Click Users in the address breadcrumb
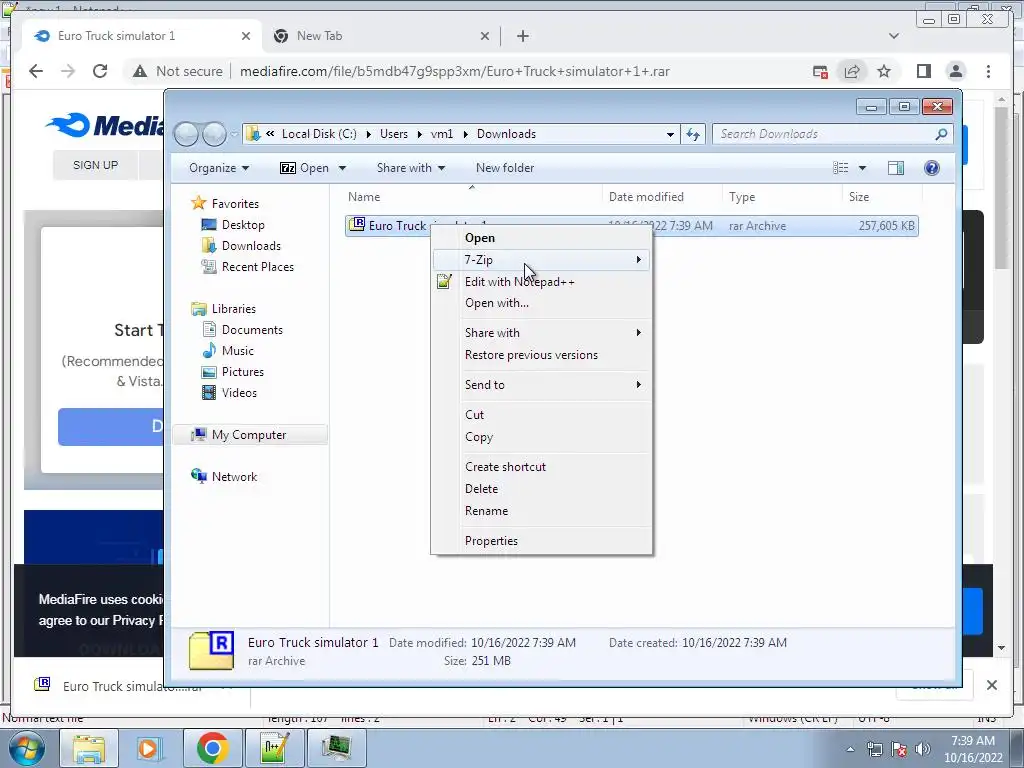The width and height of the screenshot is (1024, 768). [394, 134]
